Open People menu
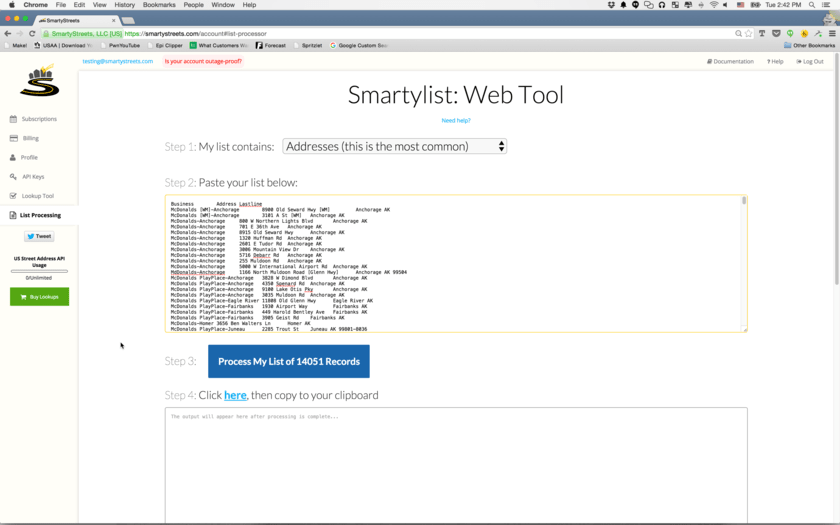 (x=193, y=5)
